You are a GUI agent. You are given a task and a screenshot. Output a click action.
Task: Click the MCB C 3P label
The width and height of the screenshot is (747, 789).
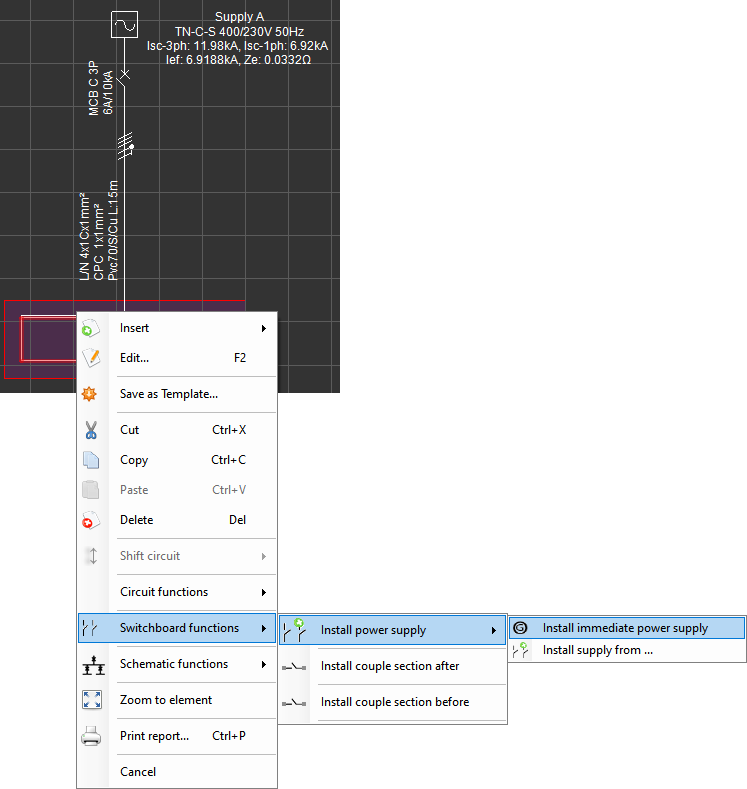point(94,88)
